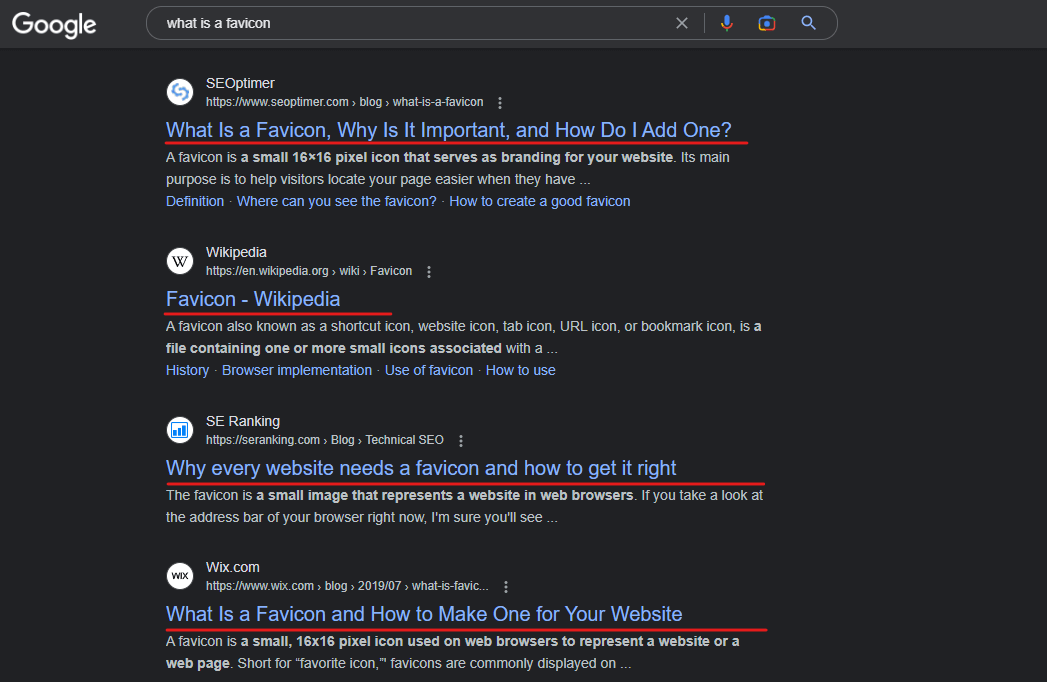Image resolution: width=1047 pixels, height=682 pixels.
Task: Open the 'Definition' sitelink under SEOptimer
Action: (195, 201)
